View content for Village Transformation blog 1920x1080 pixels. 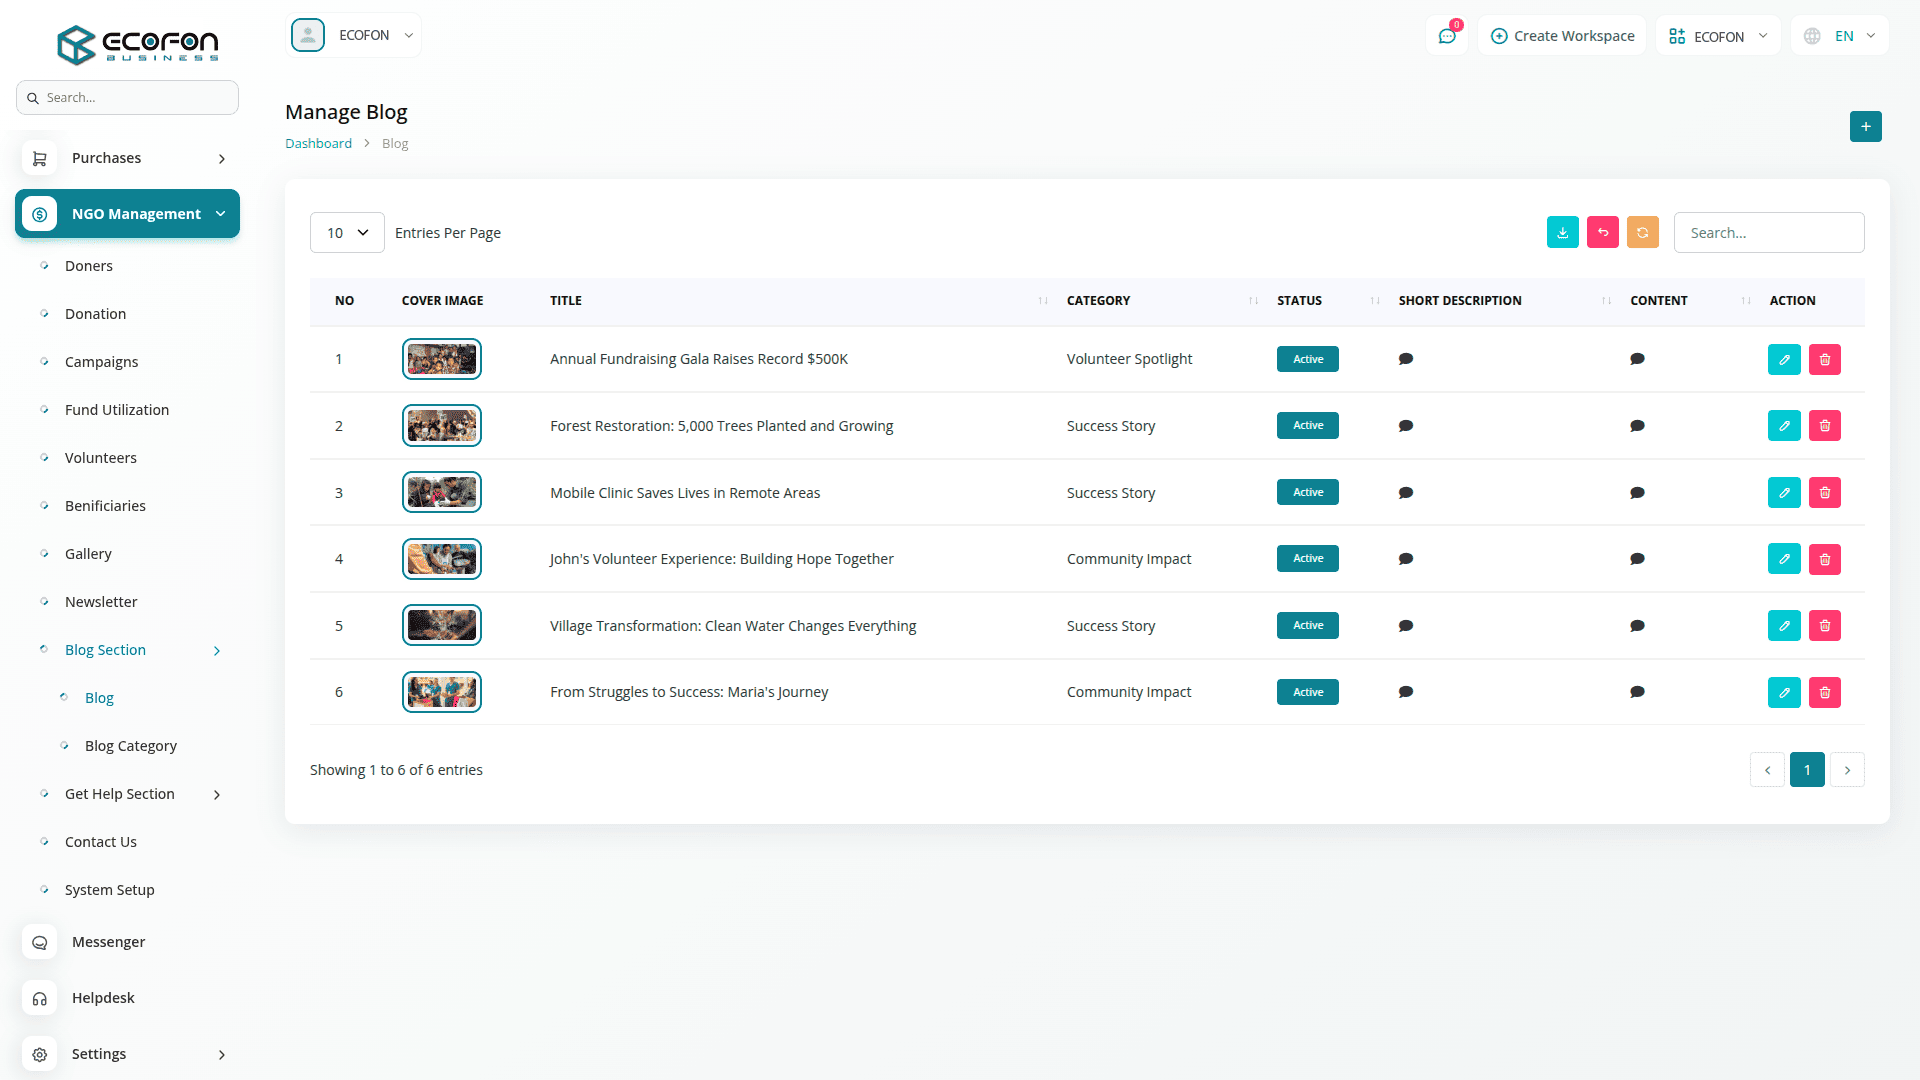click(1637, 626)
